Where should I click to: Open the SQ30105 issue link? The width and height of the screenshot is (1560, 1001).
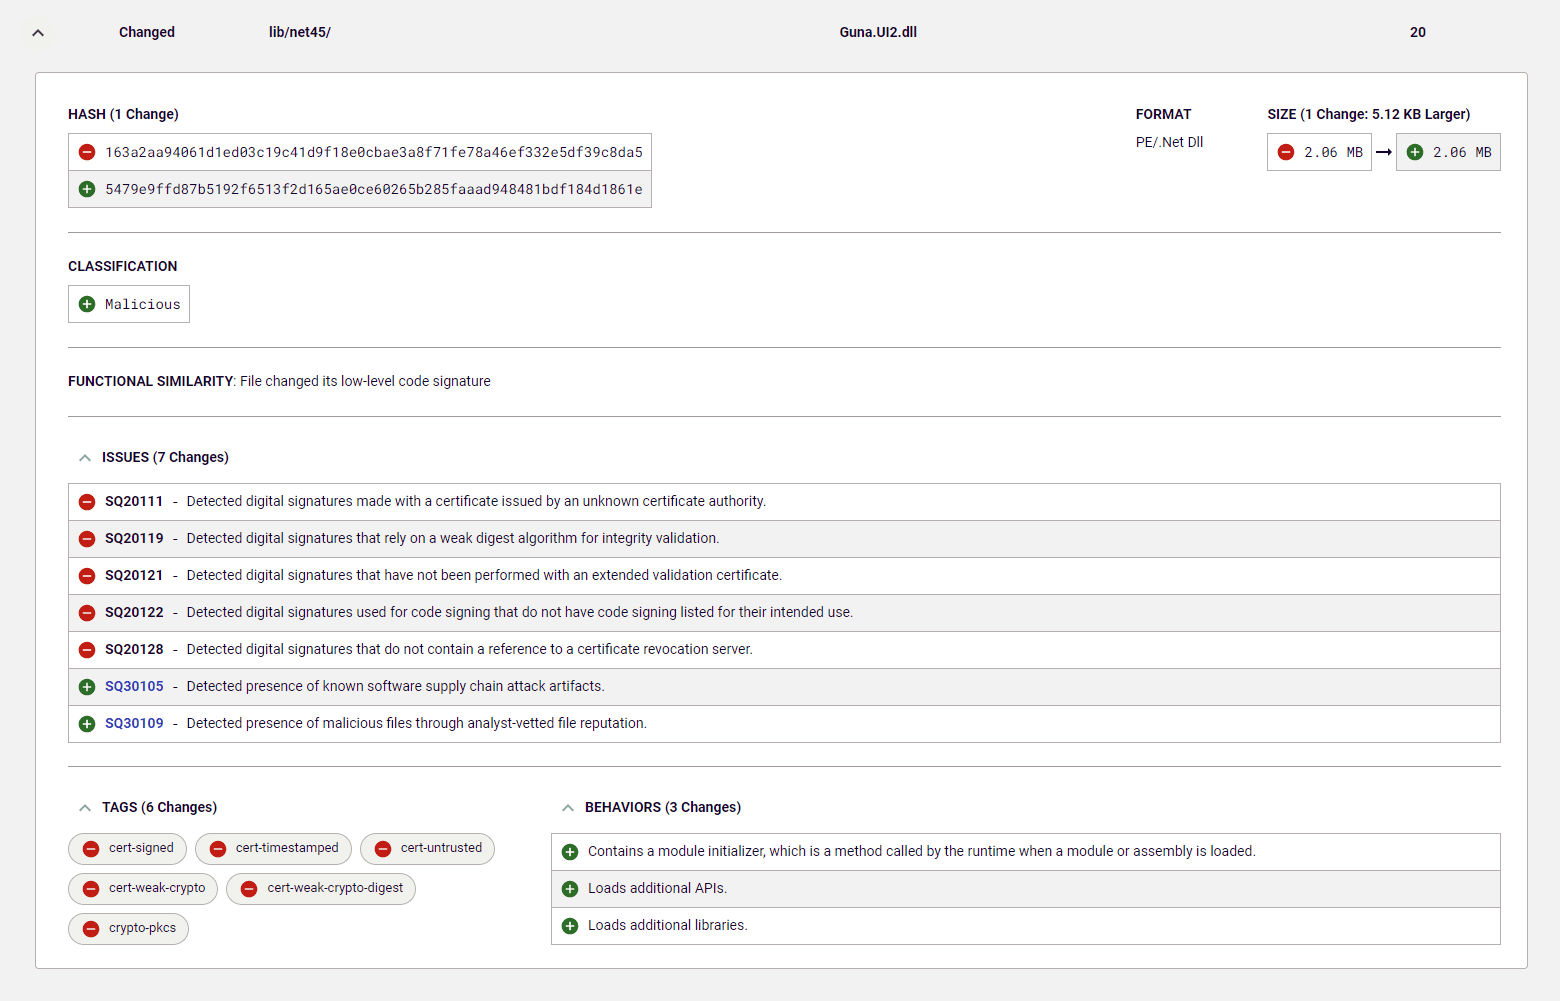[x=134, y=687]
